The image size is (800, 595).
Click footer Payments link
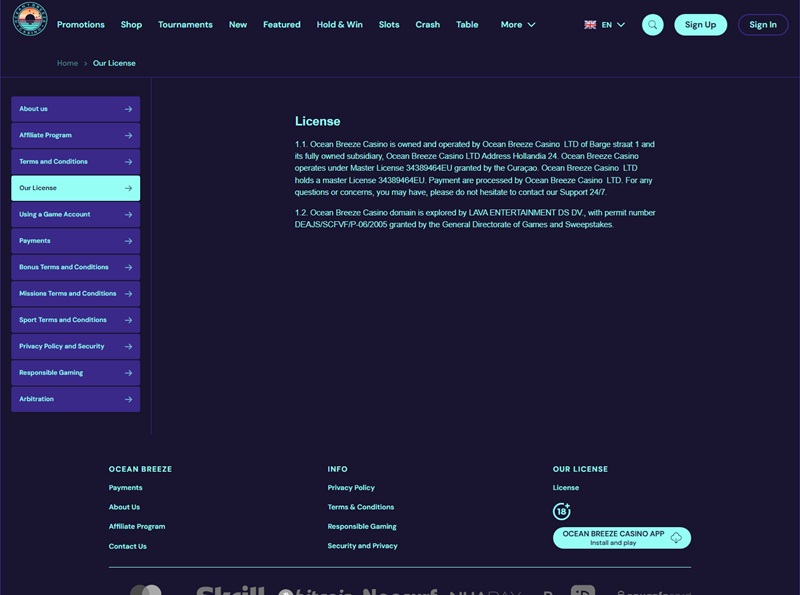point(126,488)
